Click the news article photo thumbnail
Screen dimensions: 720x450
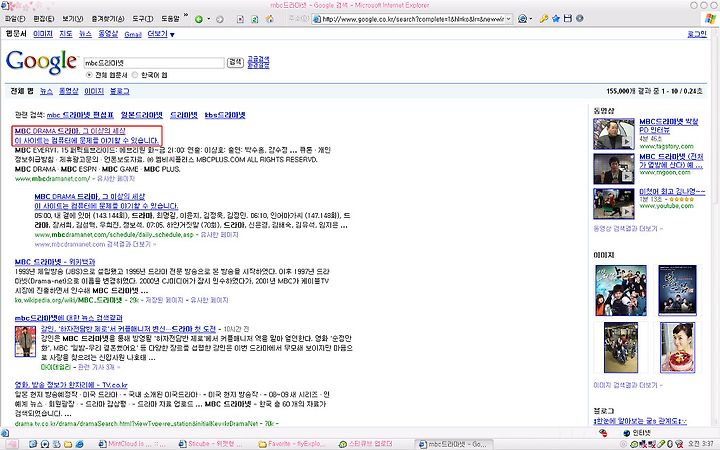click(x=25, y=341)
